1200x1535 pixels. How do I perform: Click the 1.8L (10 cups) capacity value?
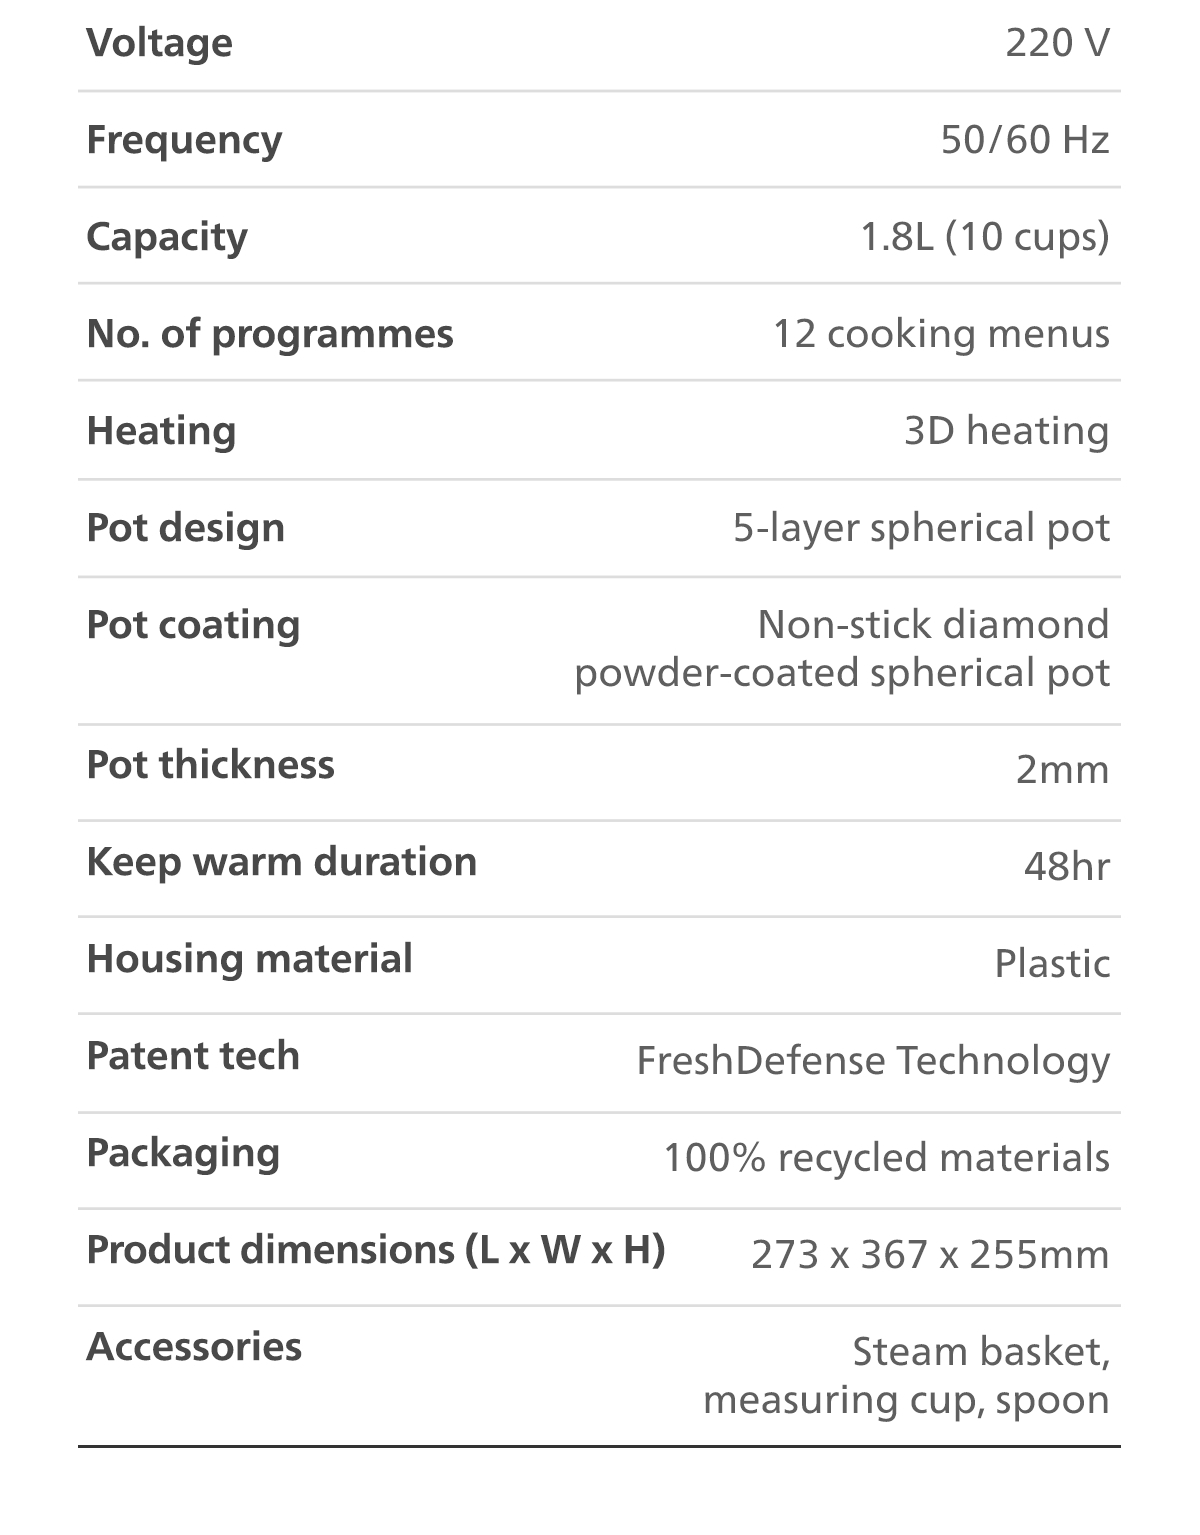(984, 237)
